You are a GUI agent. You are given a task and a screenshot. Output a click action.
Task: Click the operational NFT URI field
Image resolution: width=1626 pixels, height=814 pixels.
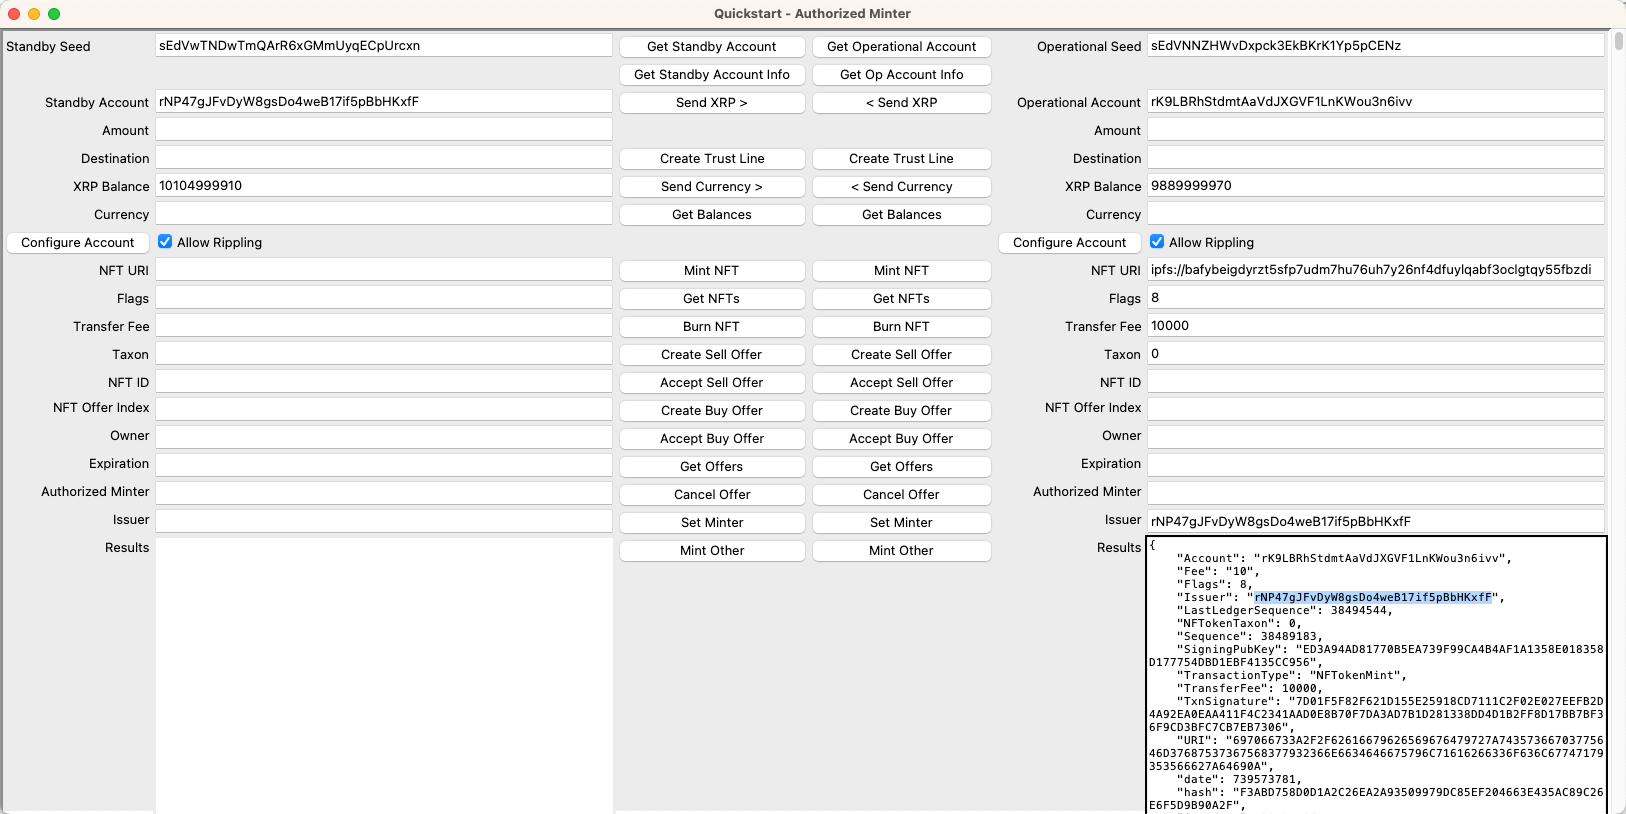pos(1375,270)
